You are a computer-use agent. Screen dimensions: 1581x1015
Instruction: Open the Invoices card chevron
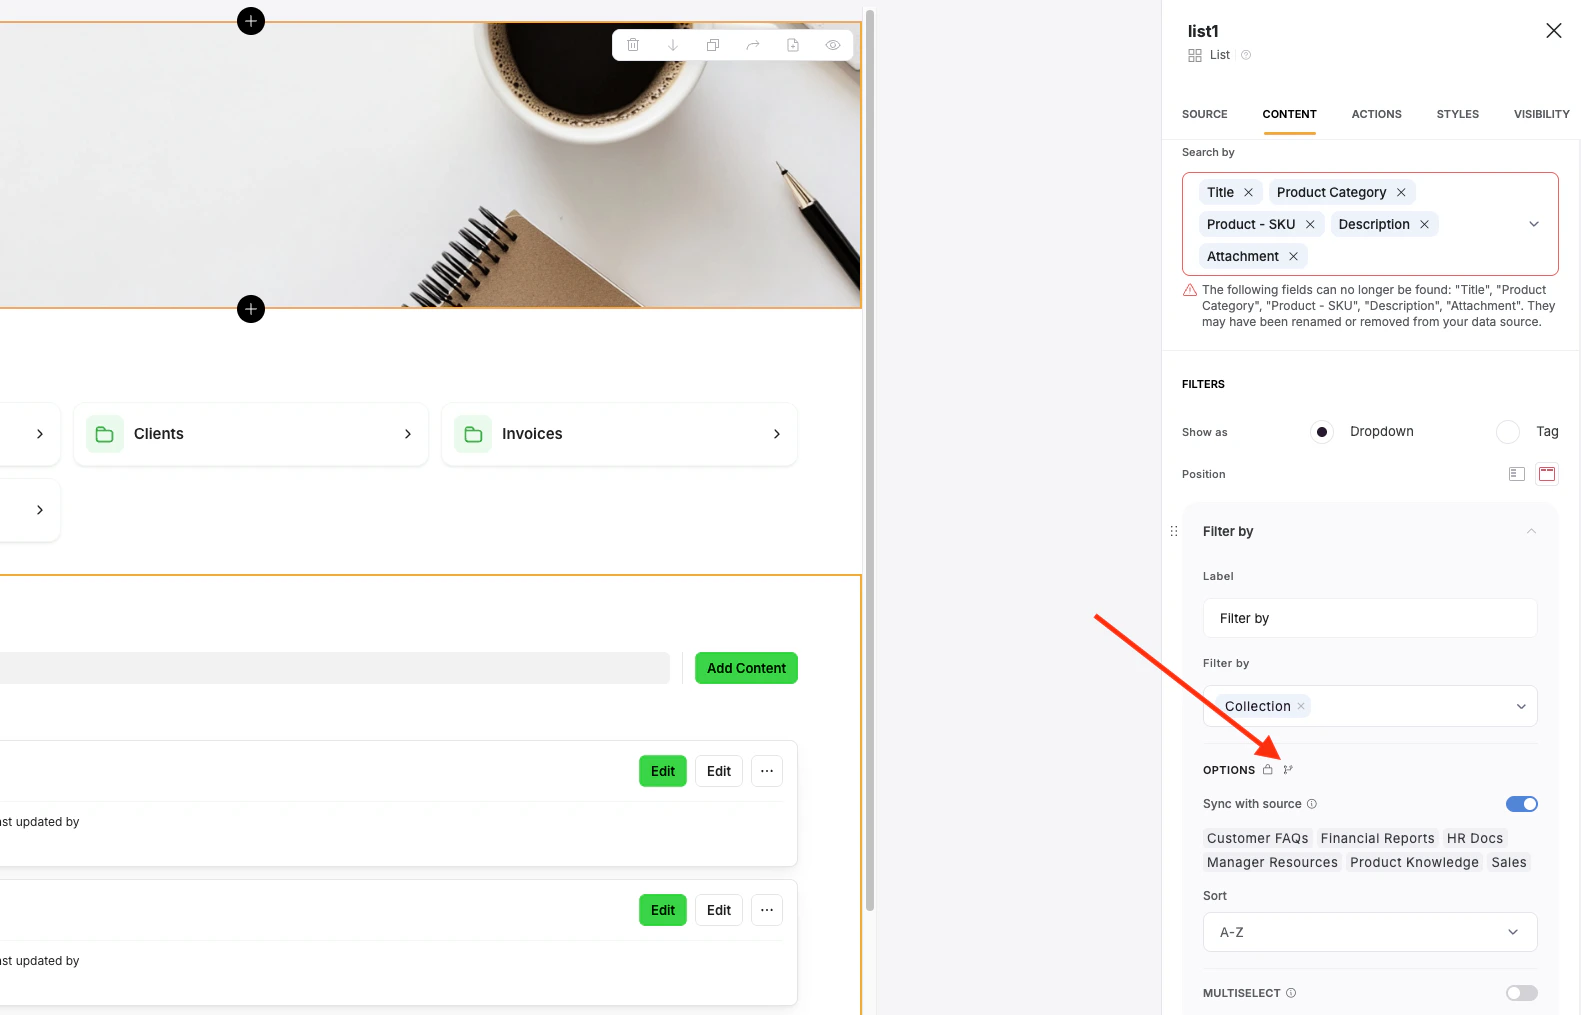tap(777, 434)
